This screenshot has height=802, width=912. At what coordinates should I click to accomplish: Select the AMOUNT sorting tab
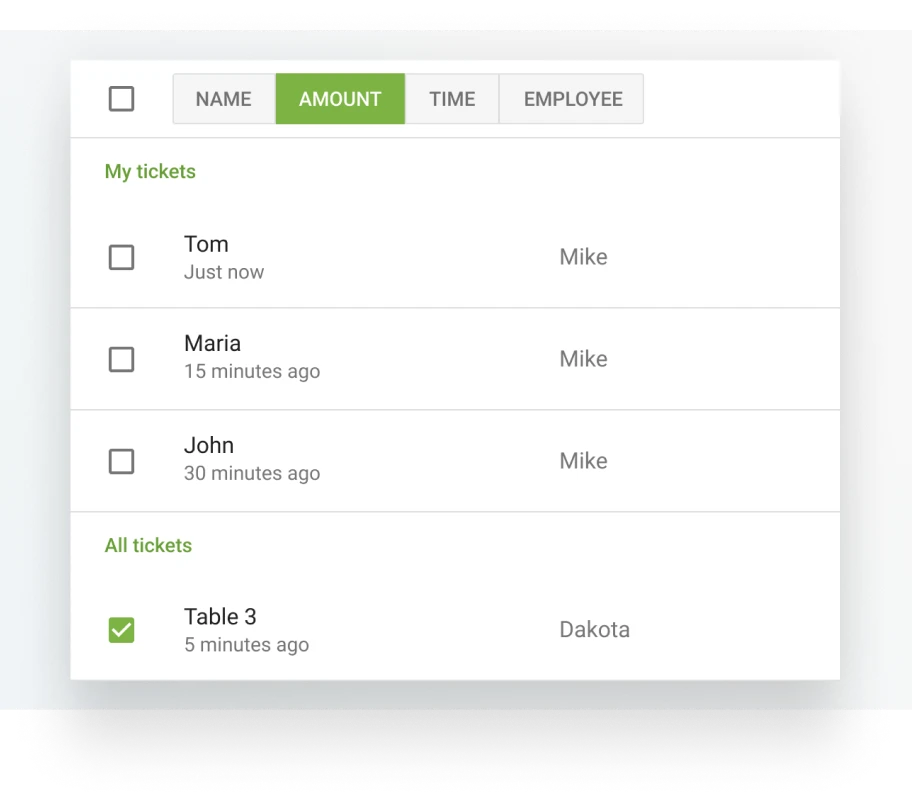340,98
